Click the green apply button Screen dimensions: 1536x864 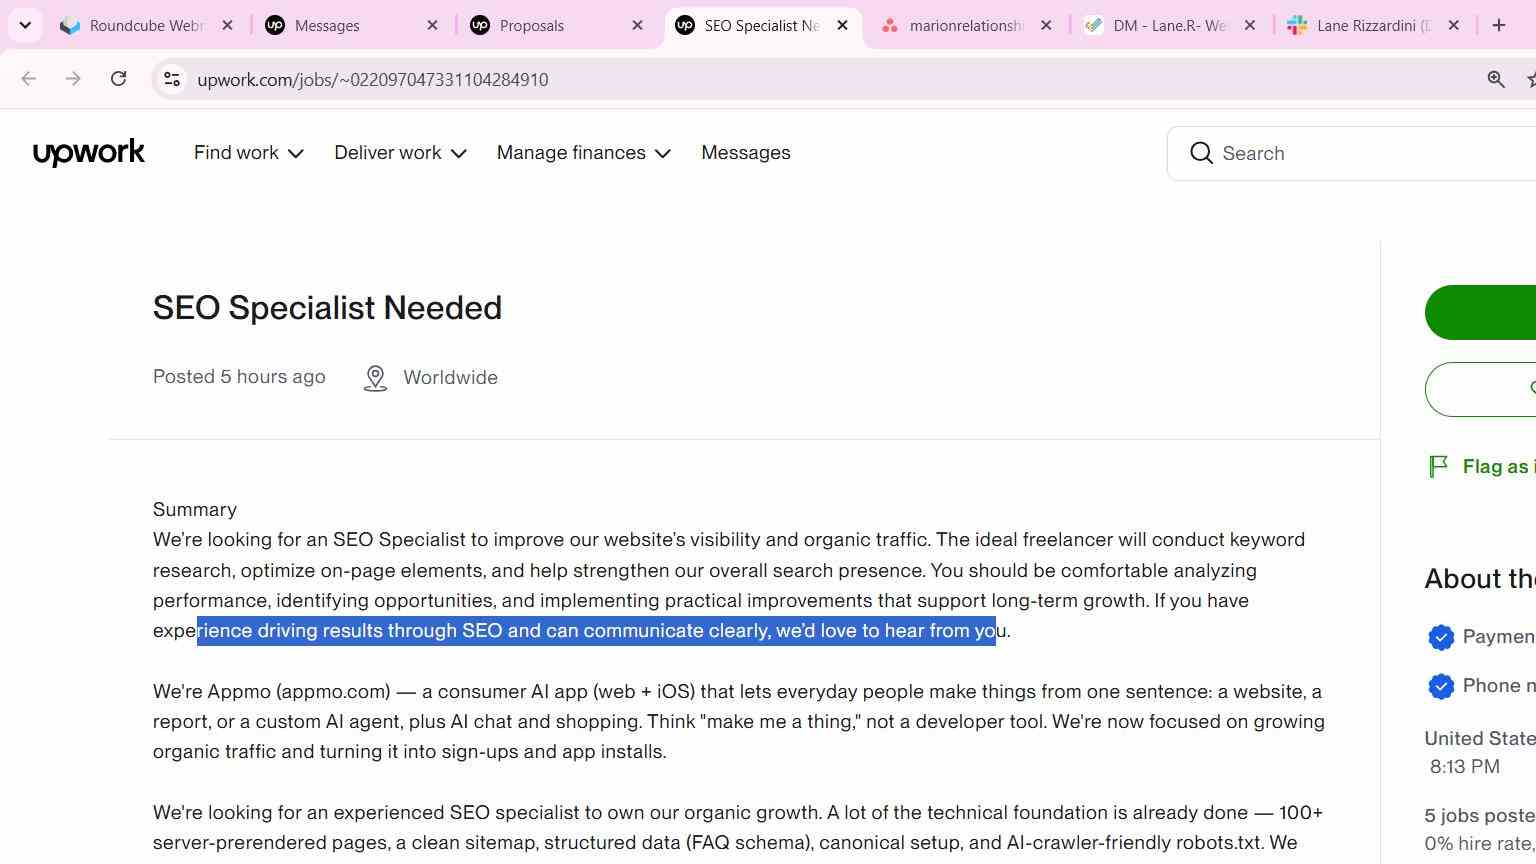tap(1480, 312)
